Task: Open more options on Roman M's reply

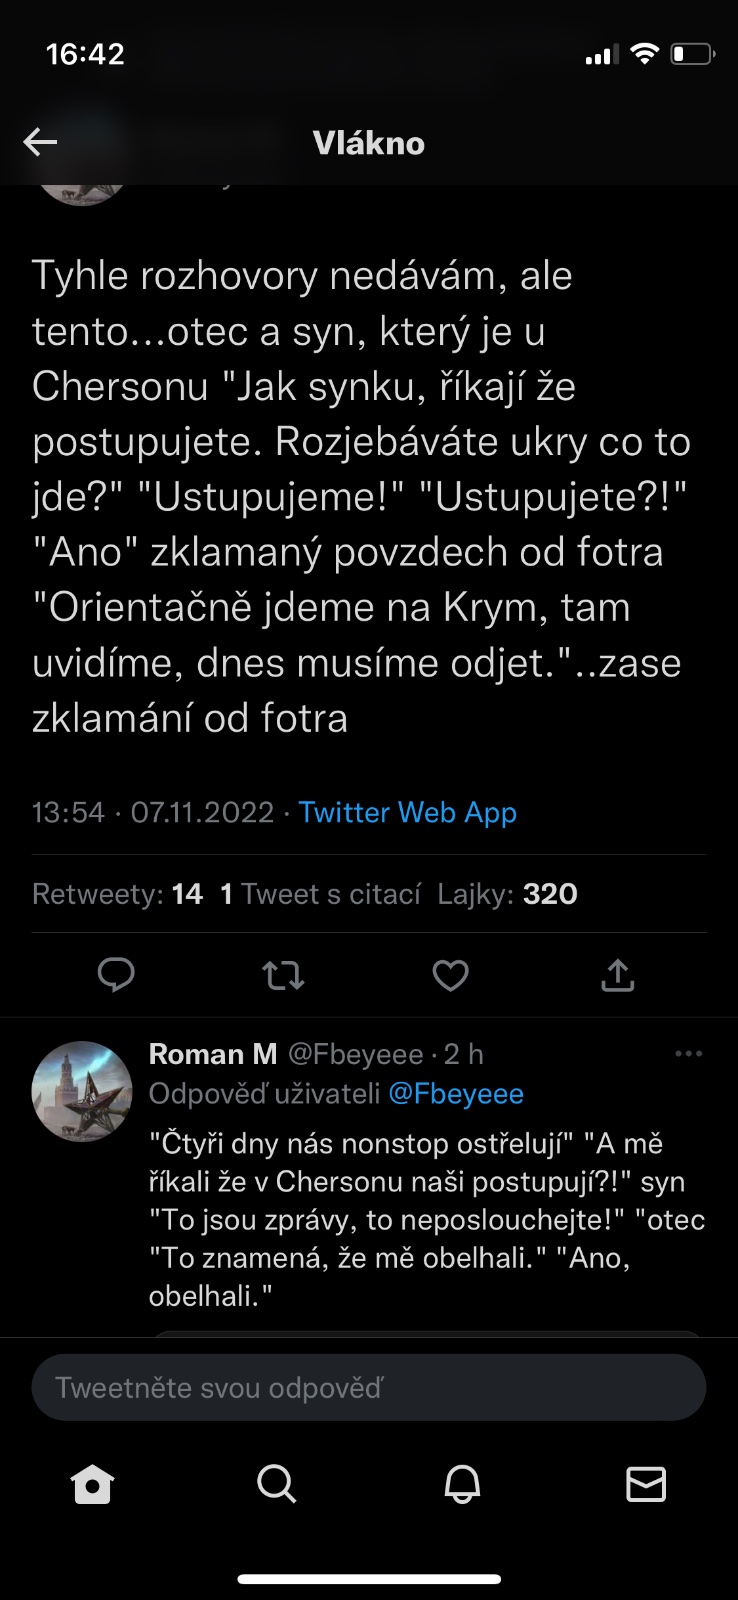Action: coord(688,1053)
